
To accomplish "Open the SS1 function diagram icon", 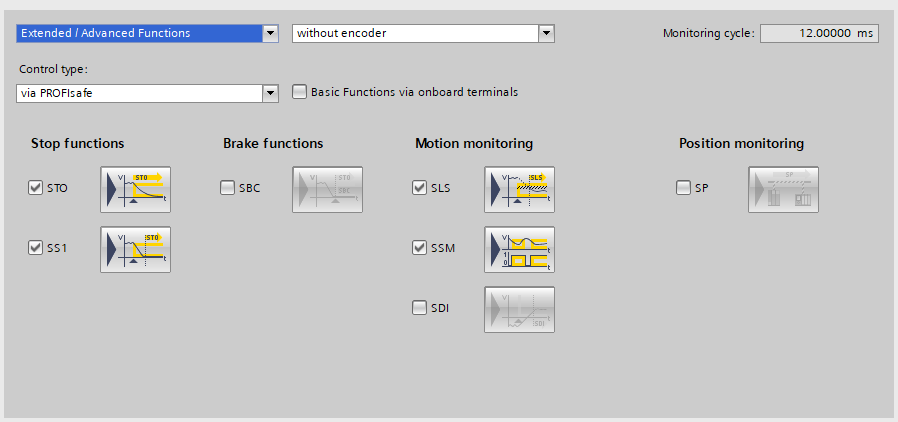I will click(135, 249).
